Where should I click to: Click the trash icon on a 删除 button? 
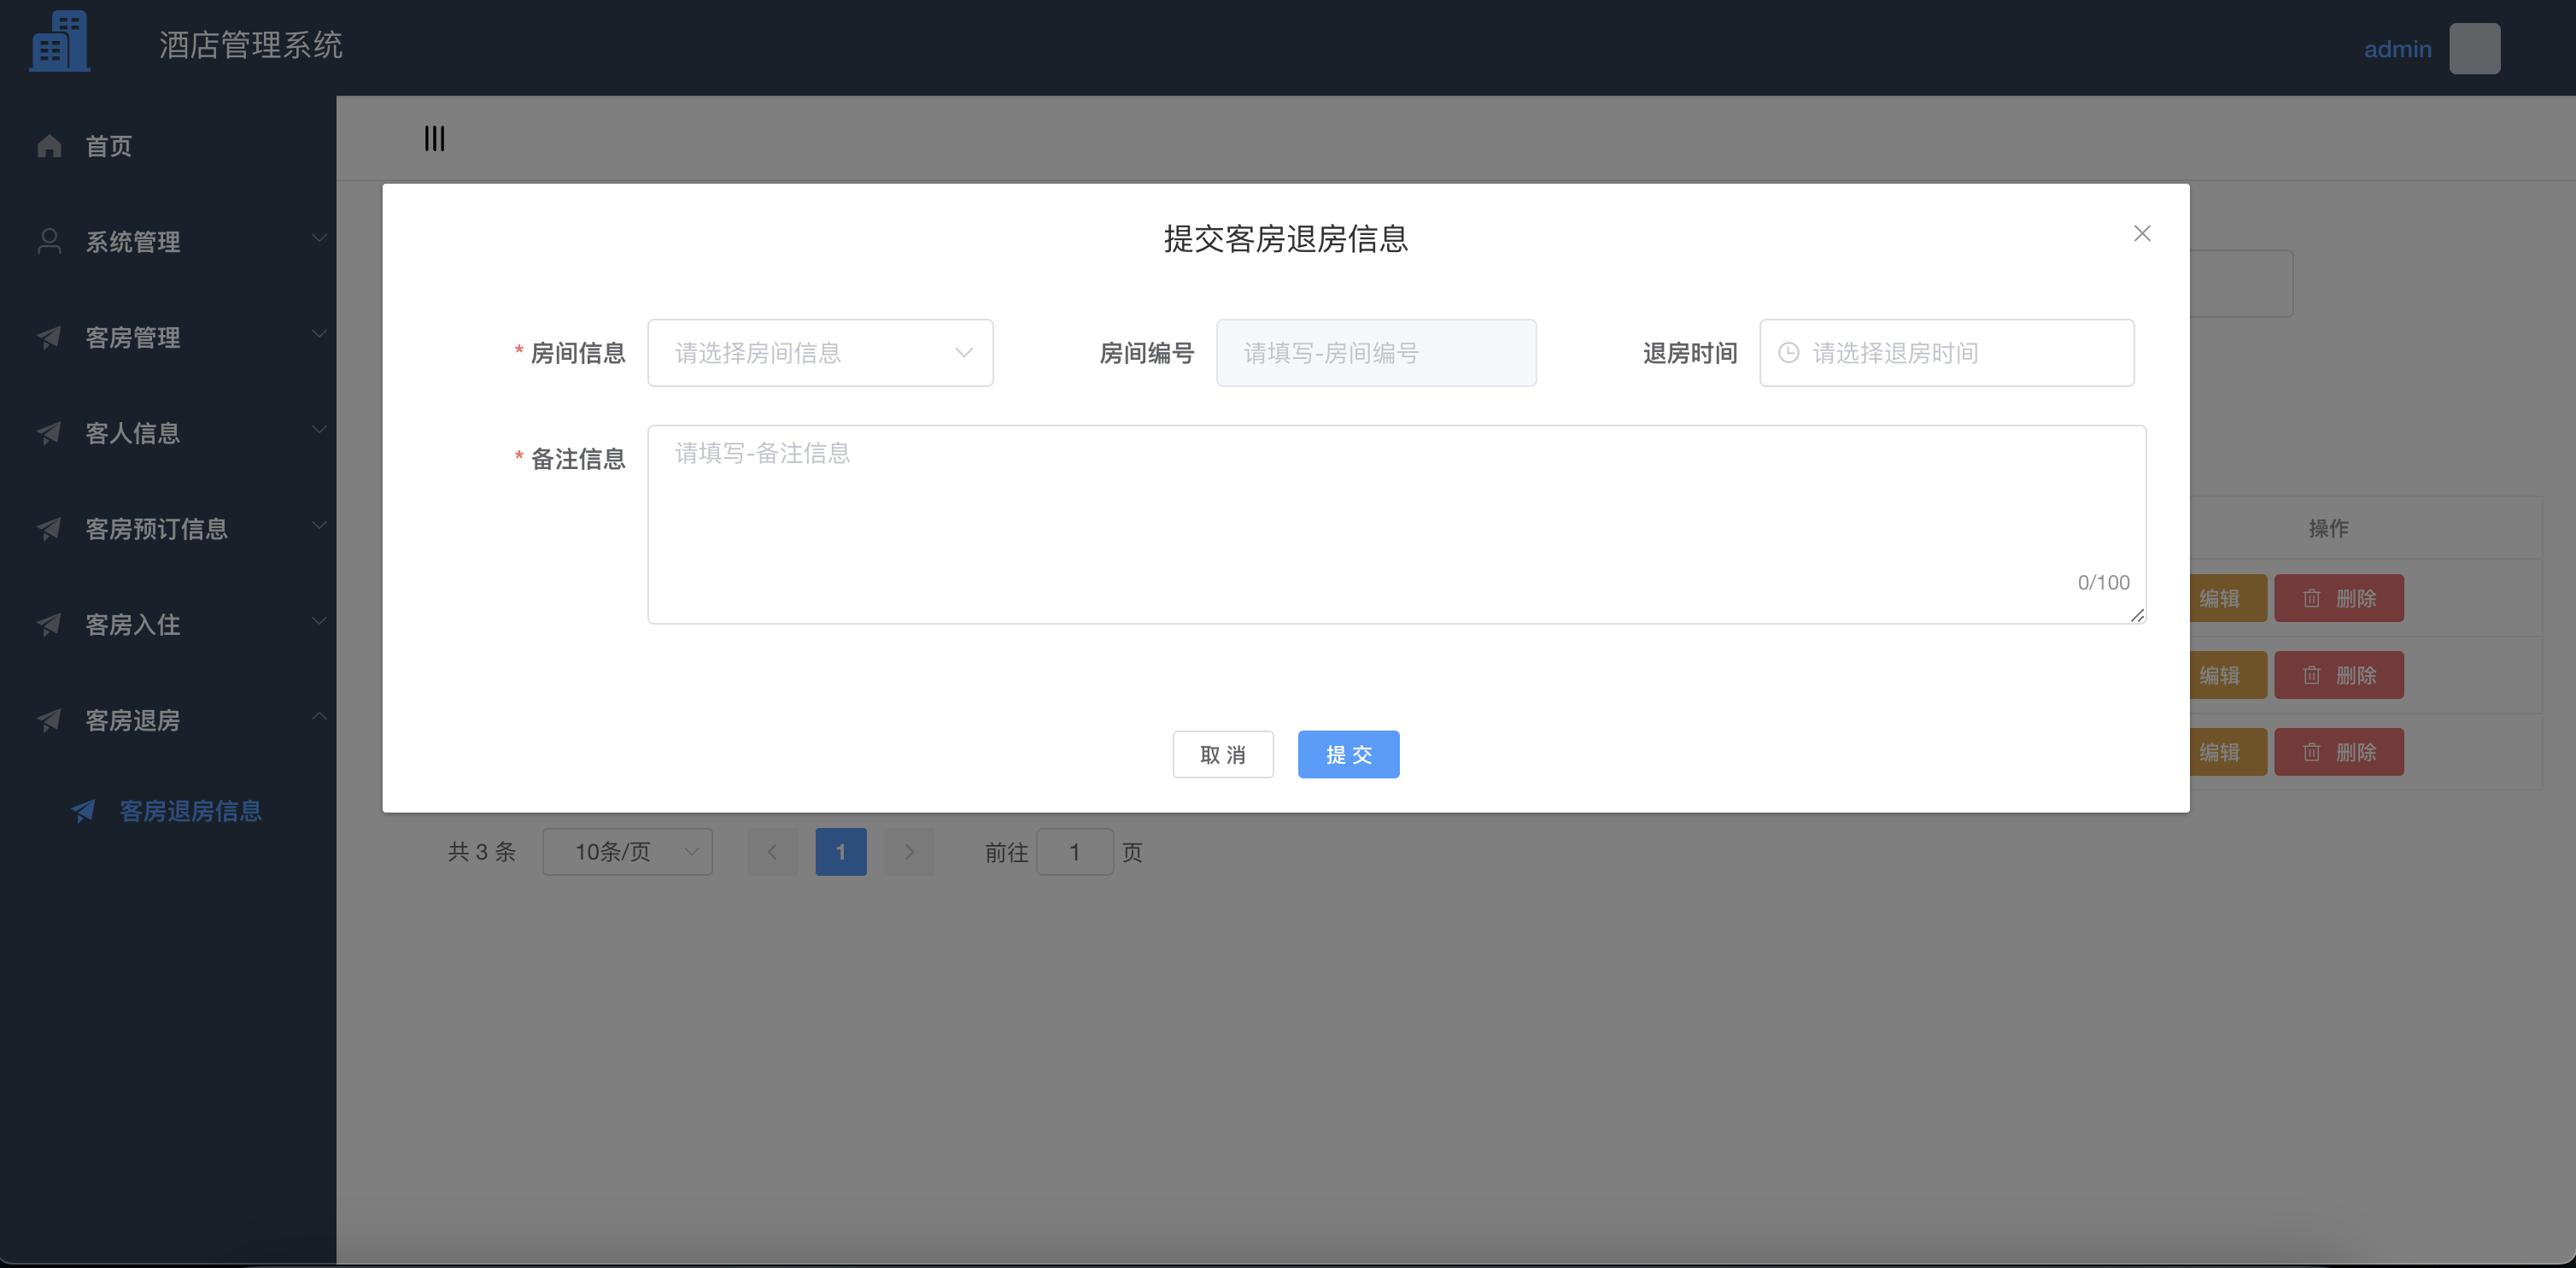(2311, 598)
